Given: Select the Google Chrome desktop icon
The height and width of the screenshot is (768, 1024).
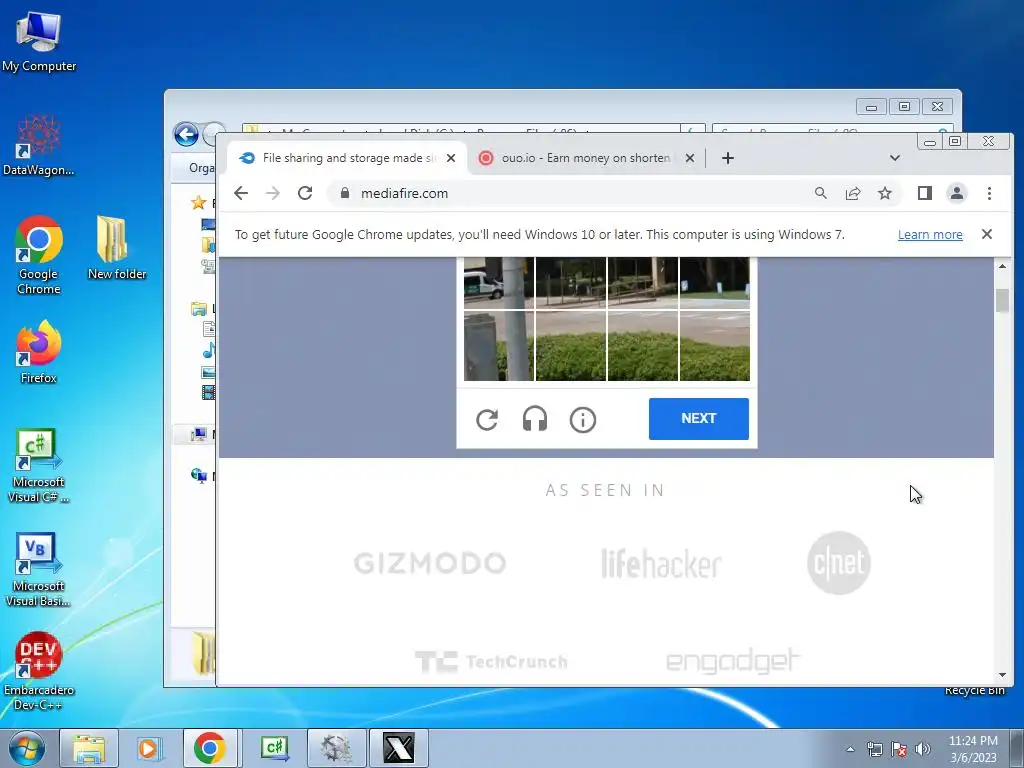Looking at the screenshot, I should (x=39, y=255).
